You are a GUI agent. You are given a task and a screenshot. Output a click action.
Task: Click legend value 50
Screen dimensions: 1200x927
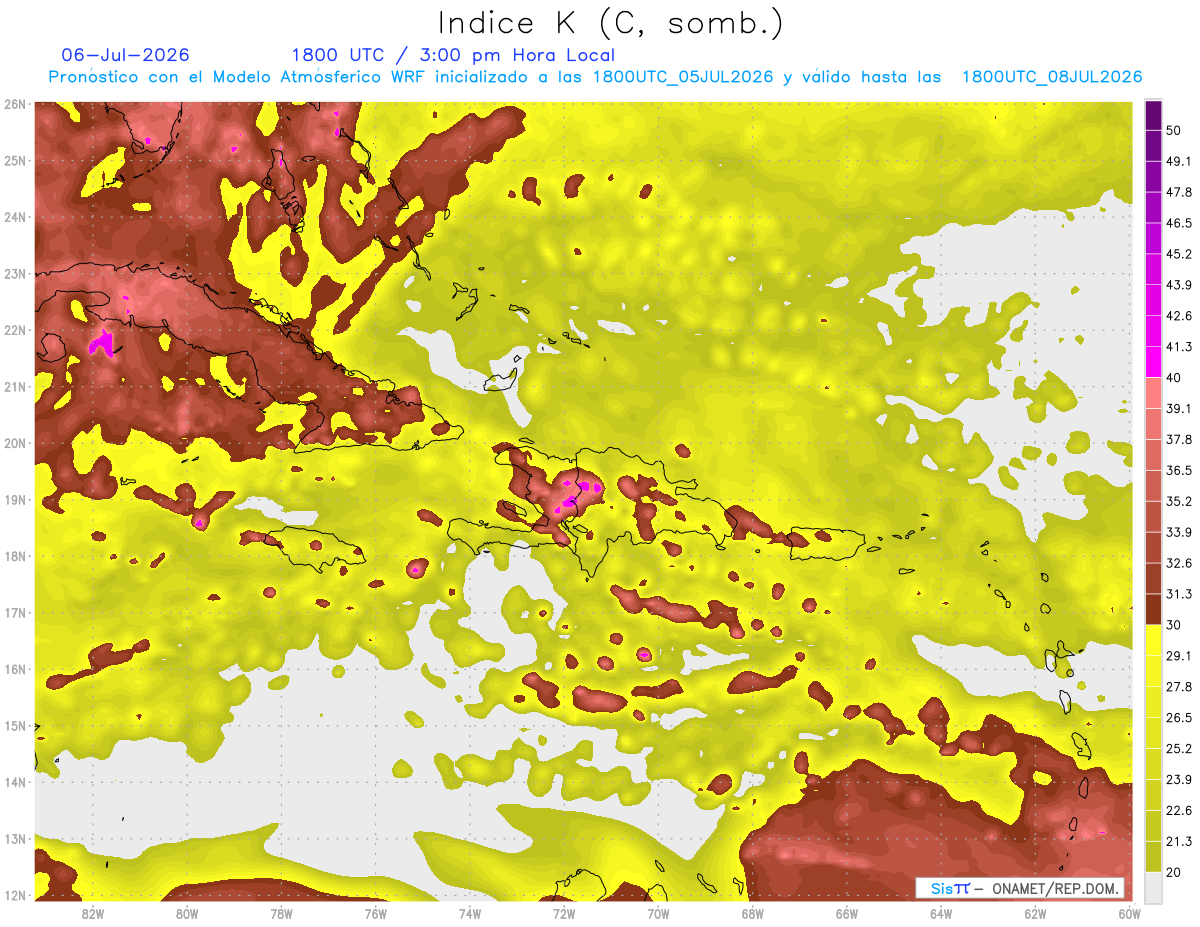pyautogui.click(x=1175, y=131)
